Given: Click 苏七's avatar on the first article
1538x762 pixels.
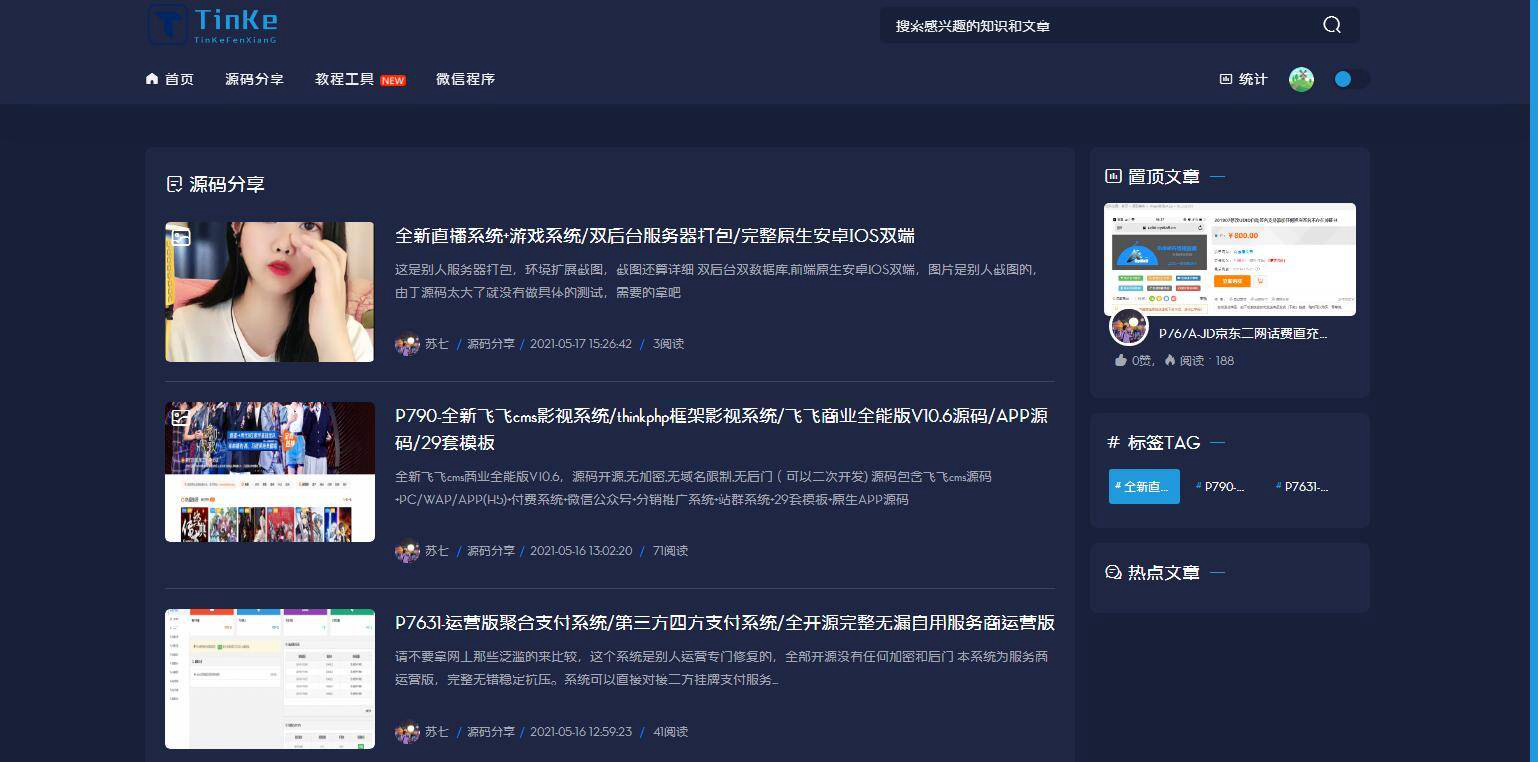Looking at the screenshot, I should [407, 343].
